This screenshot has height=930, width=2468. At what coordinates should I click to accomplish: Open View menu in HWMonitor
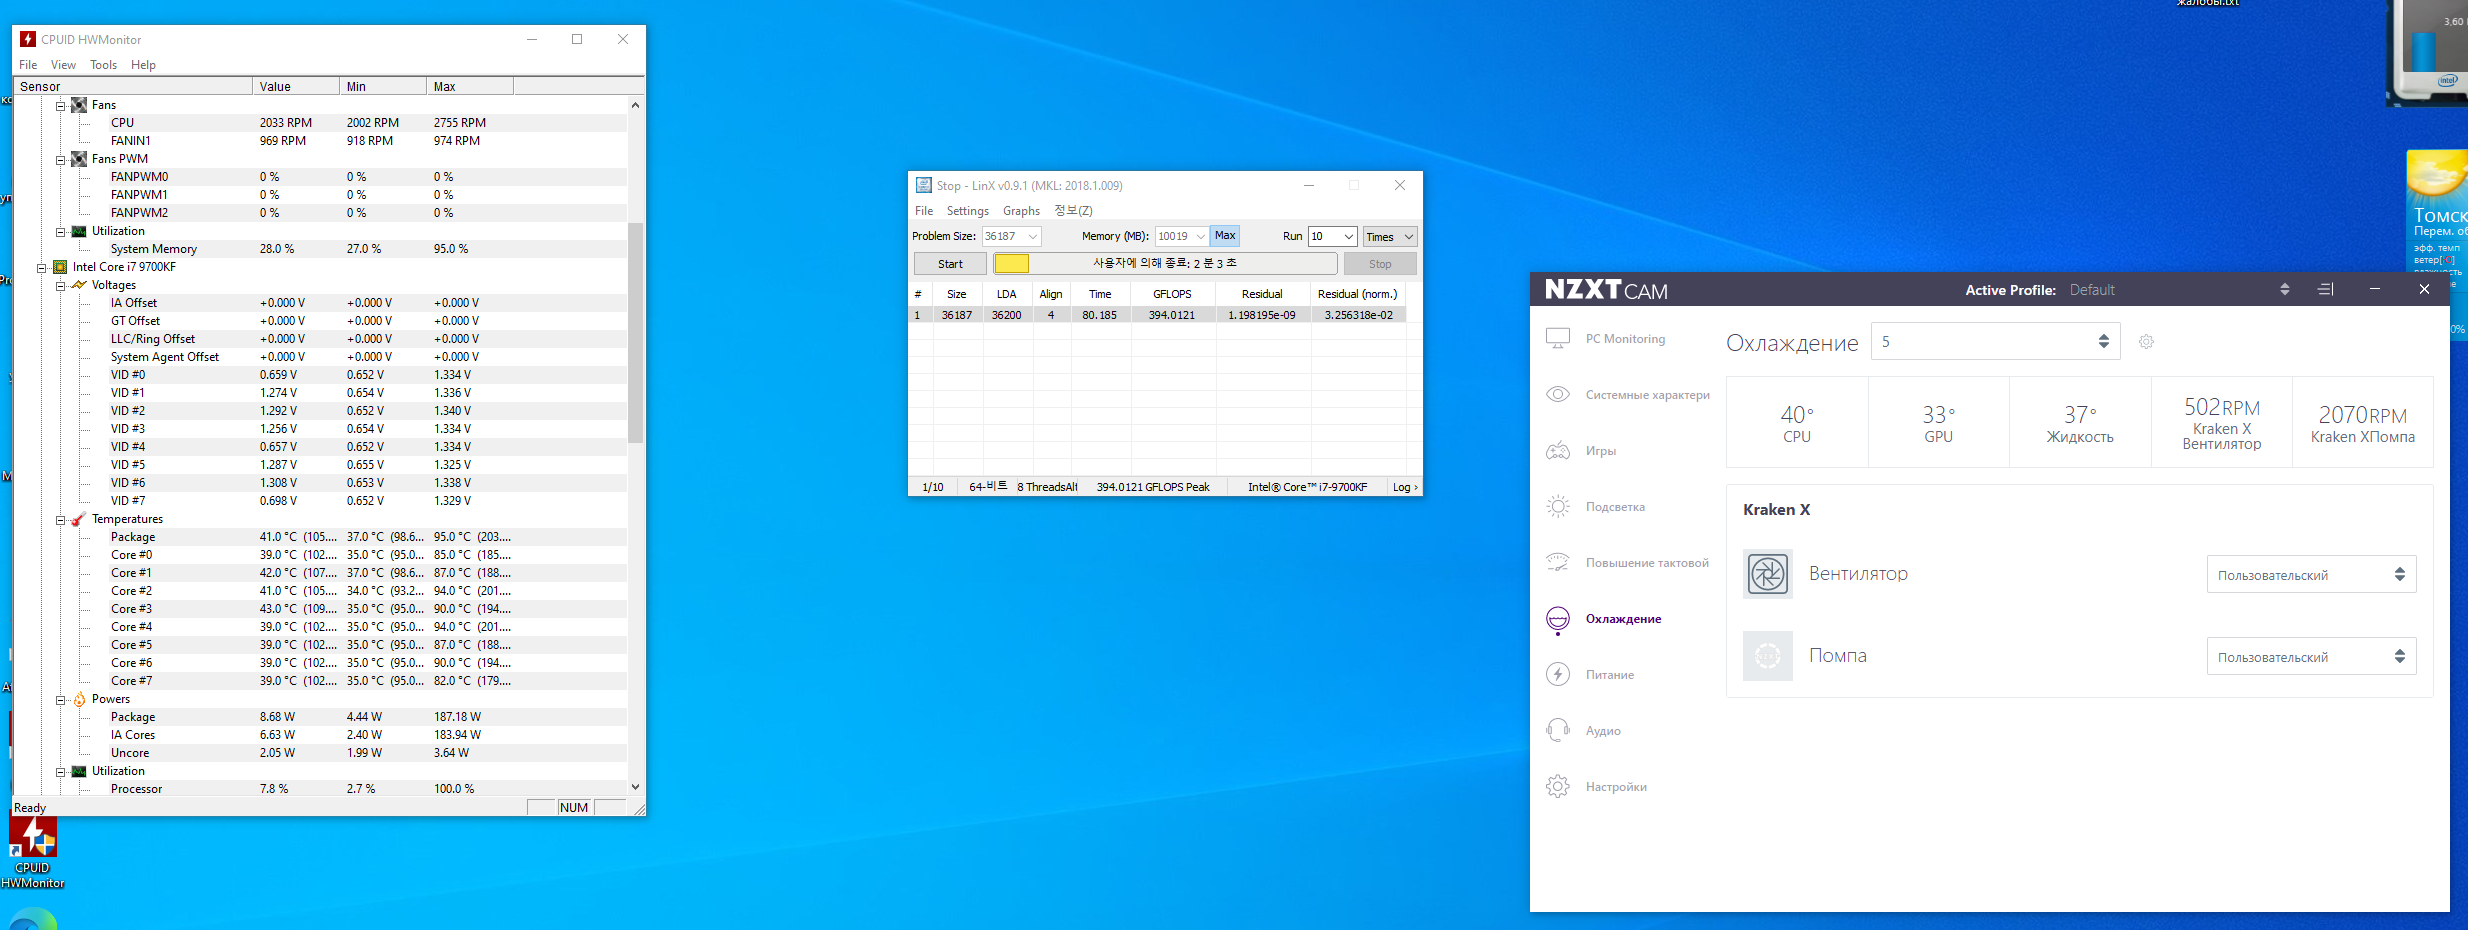click(63, 65)
